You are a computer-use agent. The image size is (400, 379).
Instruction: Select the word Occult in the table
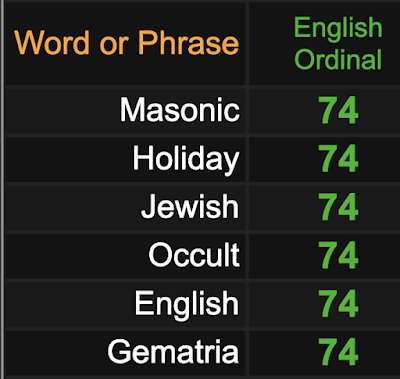[x=194, y=255]
